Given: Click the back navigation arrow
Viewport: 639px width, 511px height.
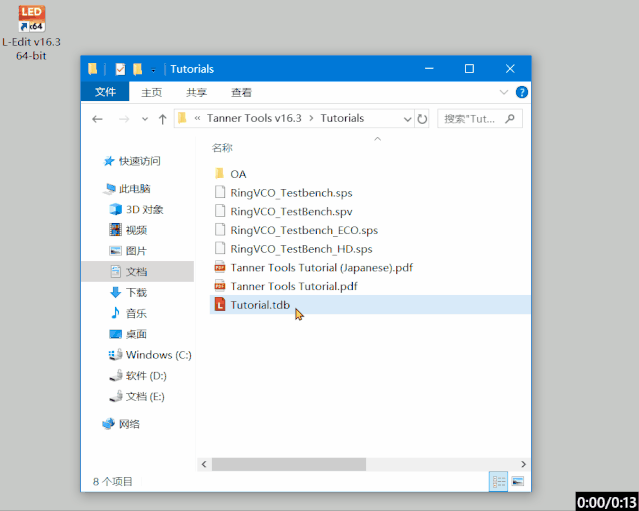Looking at the screenshot, I should (97, 118).
